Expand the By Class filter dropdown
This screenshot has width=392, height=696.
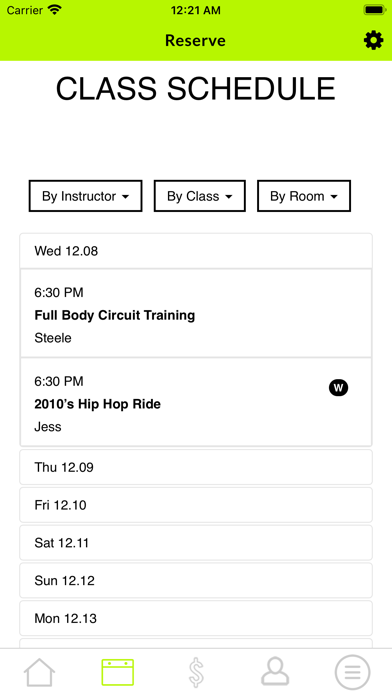200,196
